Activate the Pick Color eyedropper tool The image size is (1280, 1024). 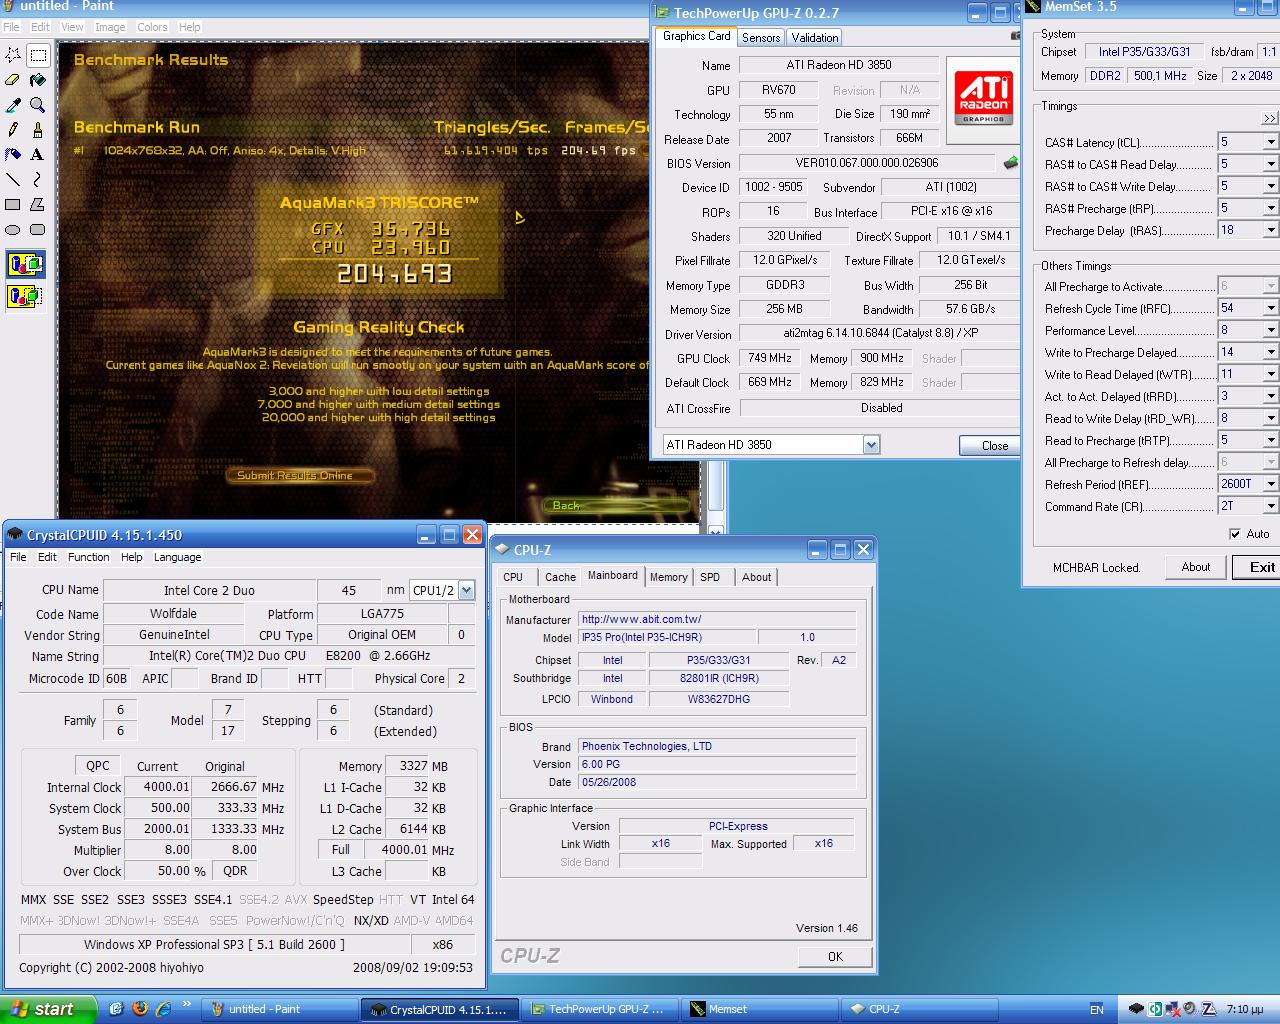point(13,105)
